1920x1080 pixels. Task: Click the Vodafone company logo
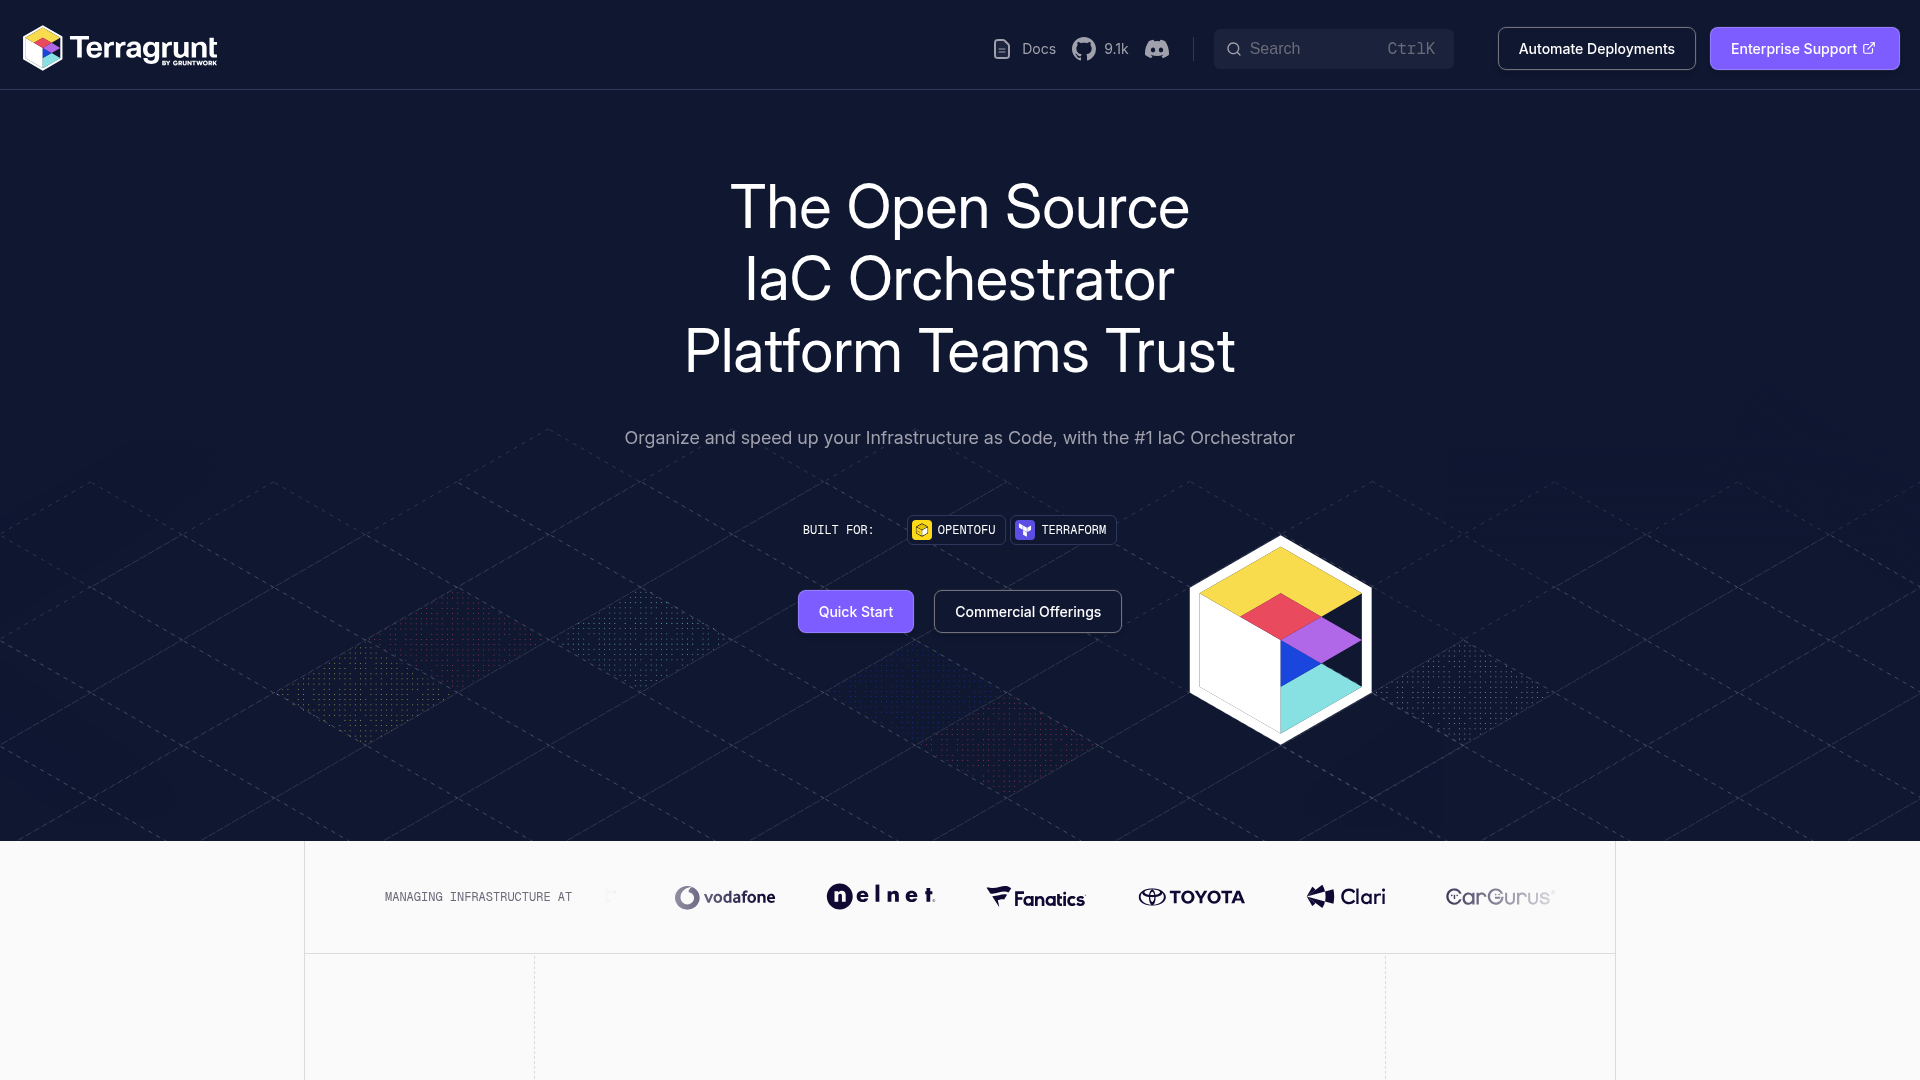(x=724, y=897)
